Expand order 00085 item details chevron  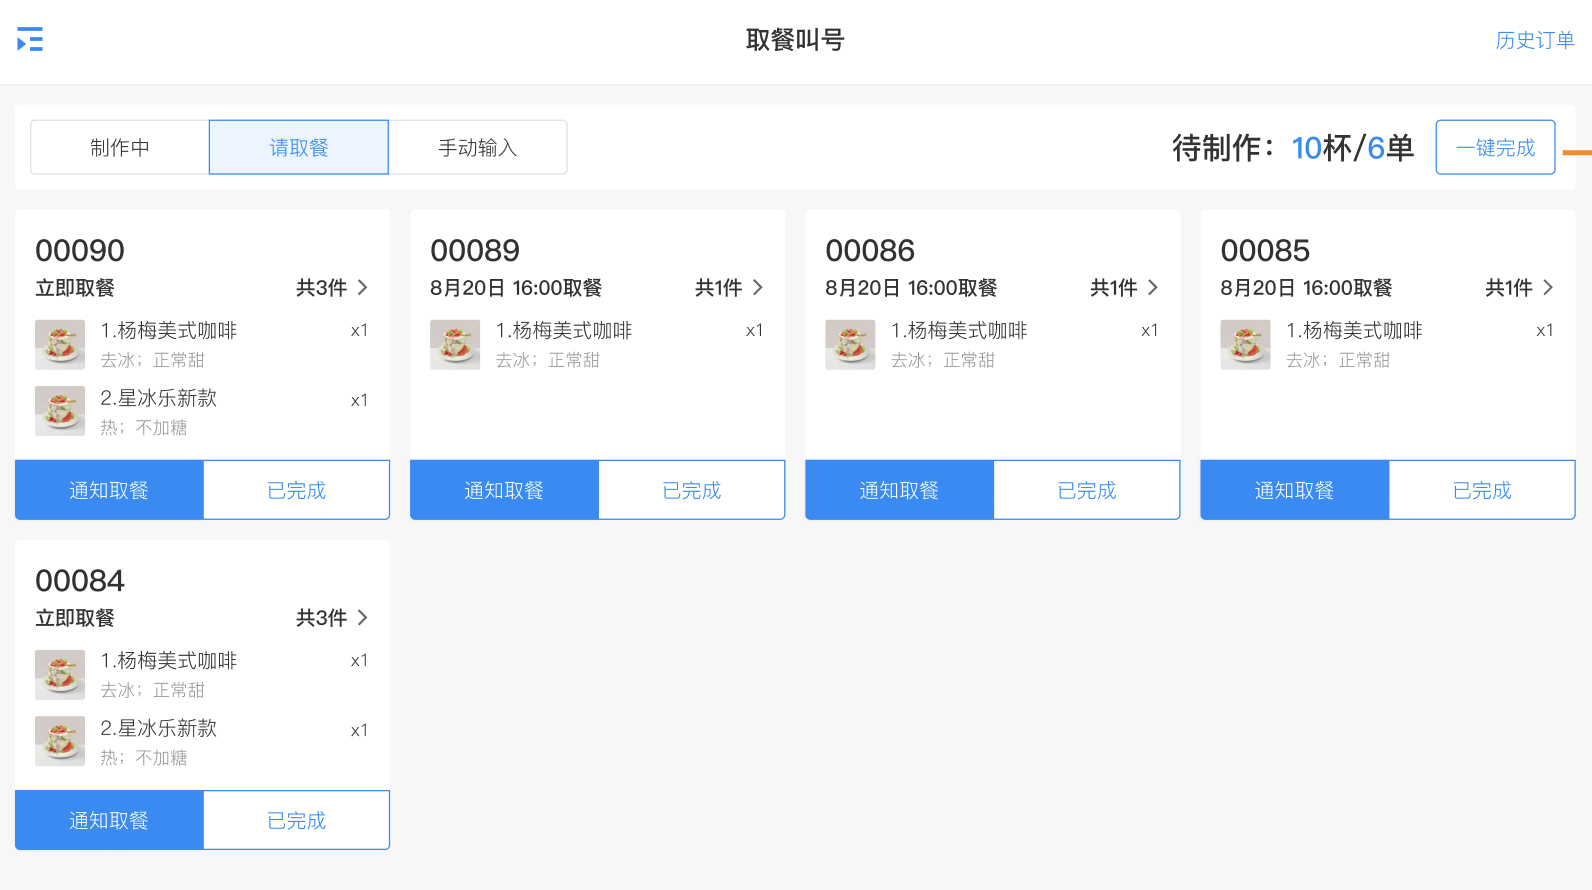1547,288
